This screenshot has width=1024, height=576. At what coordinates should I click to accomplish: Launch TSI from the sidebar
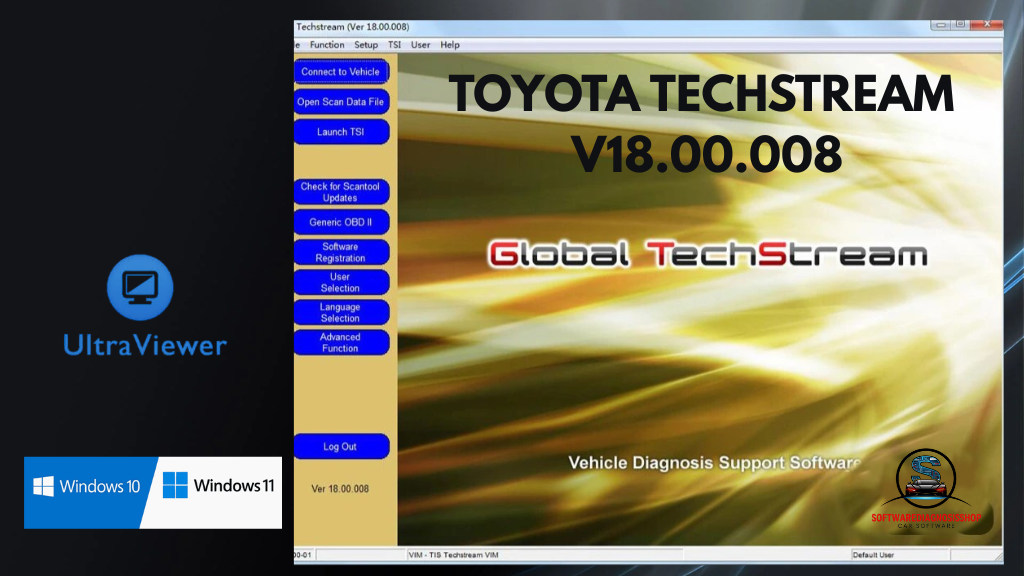341,132
